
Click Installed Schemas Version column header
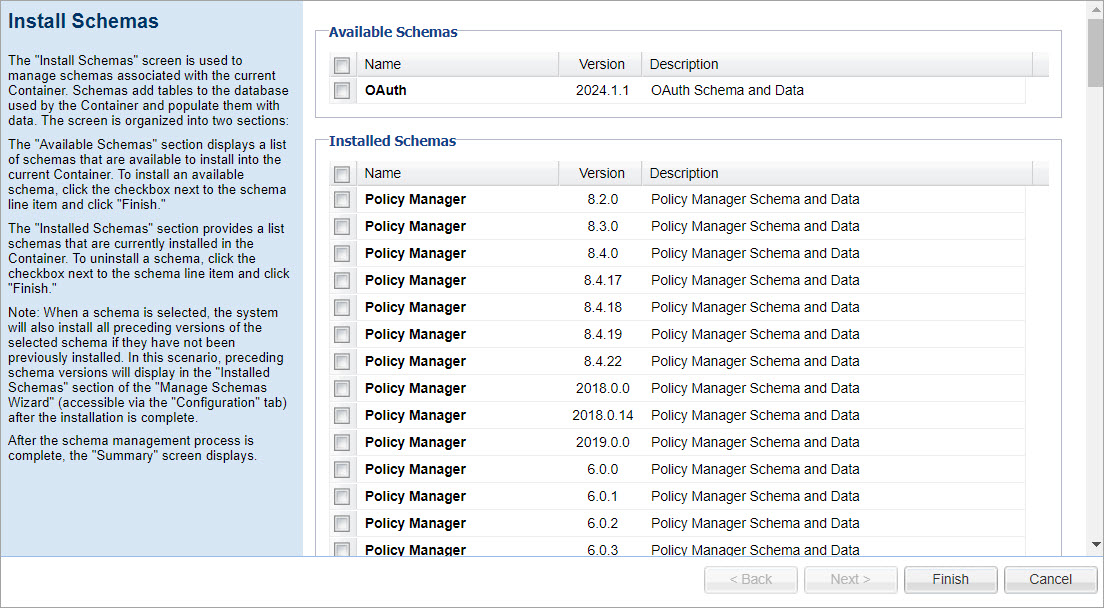click(x=601, y=173)
